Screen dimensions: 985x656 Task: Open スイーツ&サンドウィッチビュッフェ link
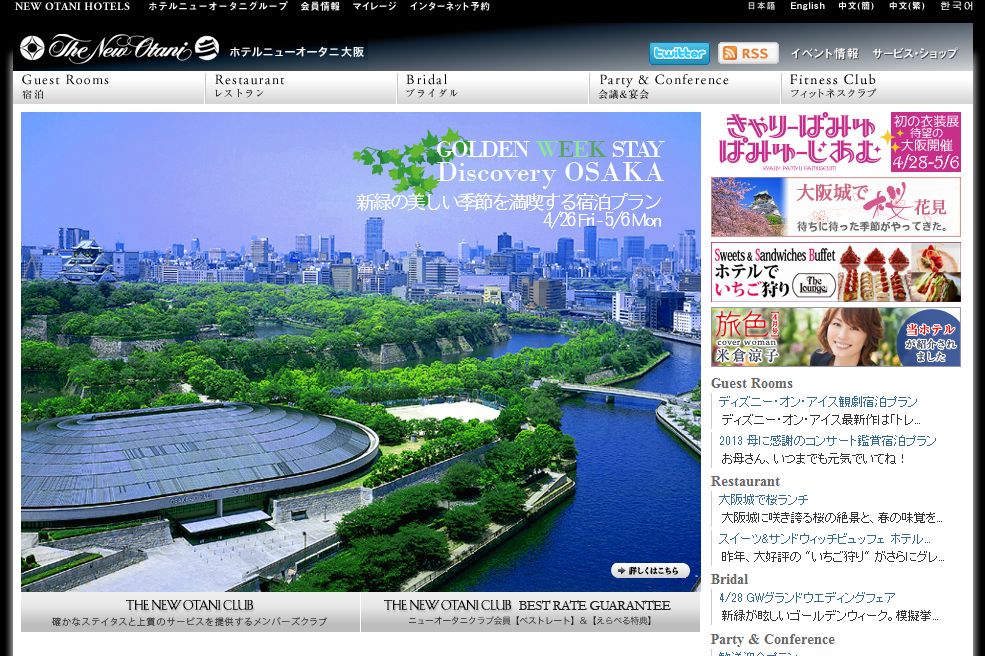[x=824, y=538]
